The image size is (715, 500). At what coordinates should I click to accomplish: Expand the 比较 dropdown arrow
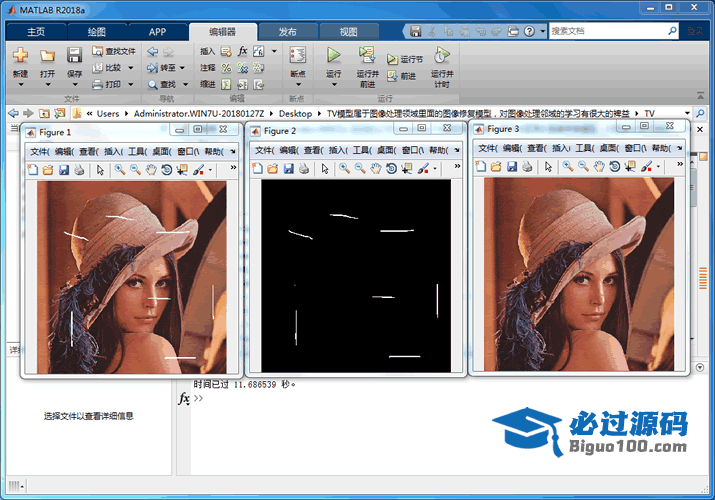click(130, 68)
